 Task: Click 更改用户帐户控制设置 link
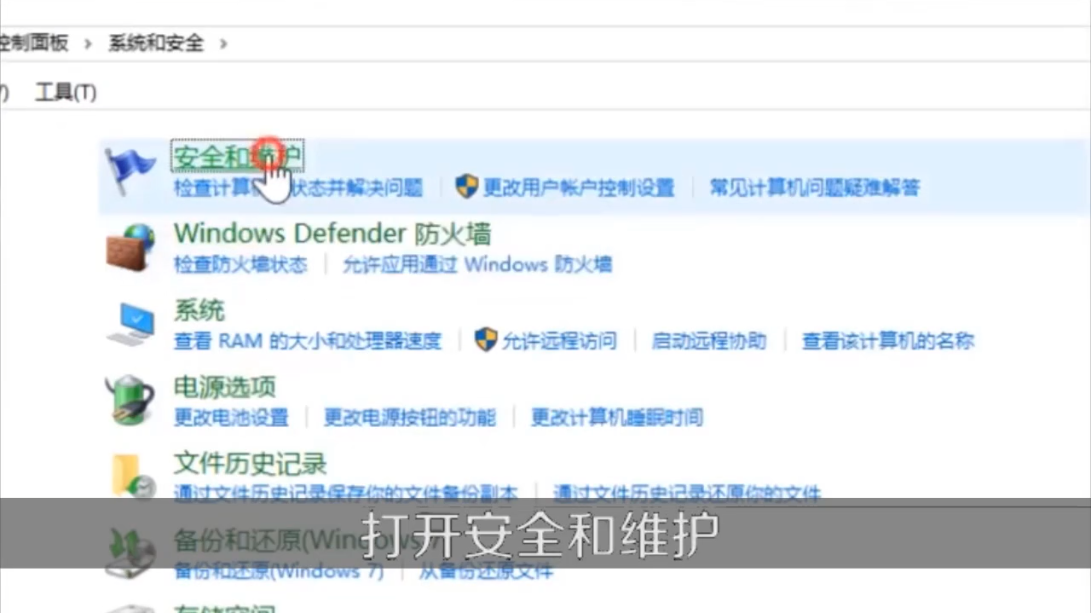point(579,187)
